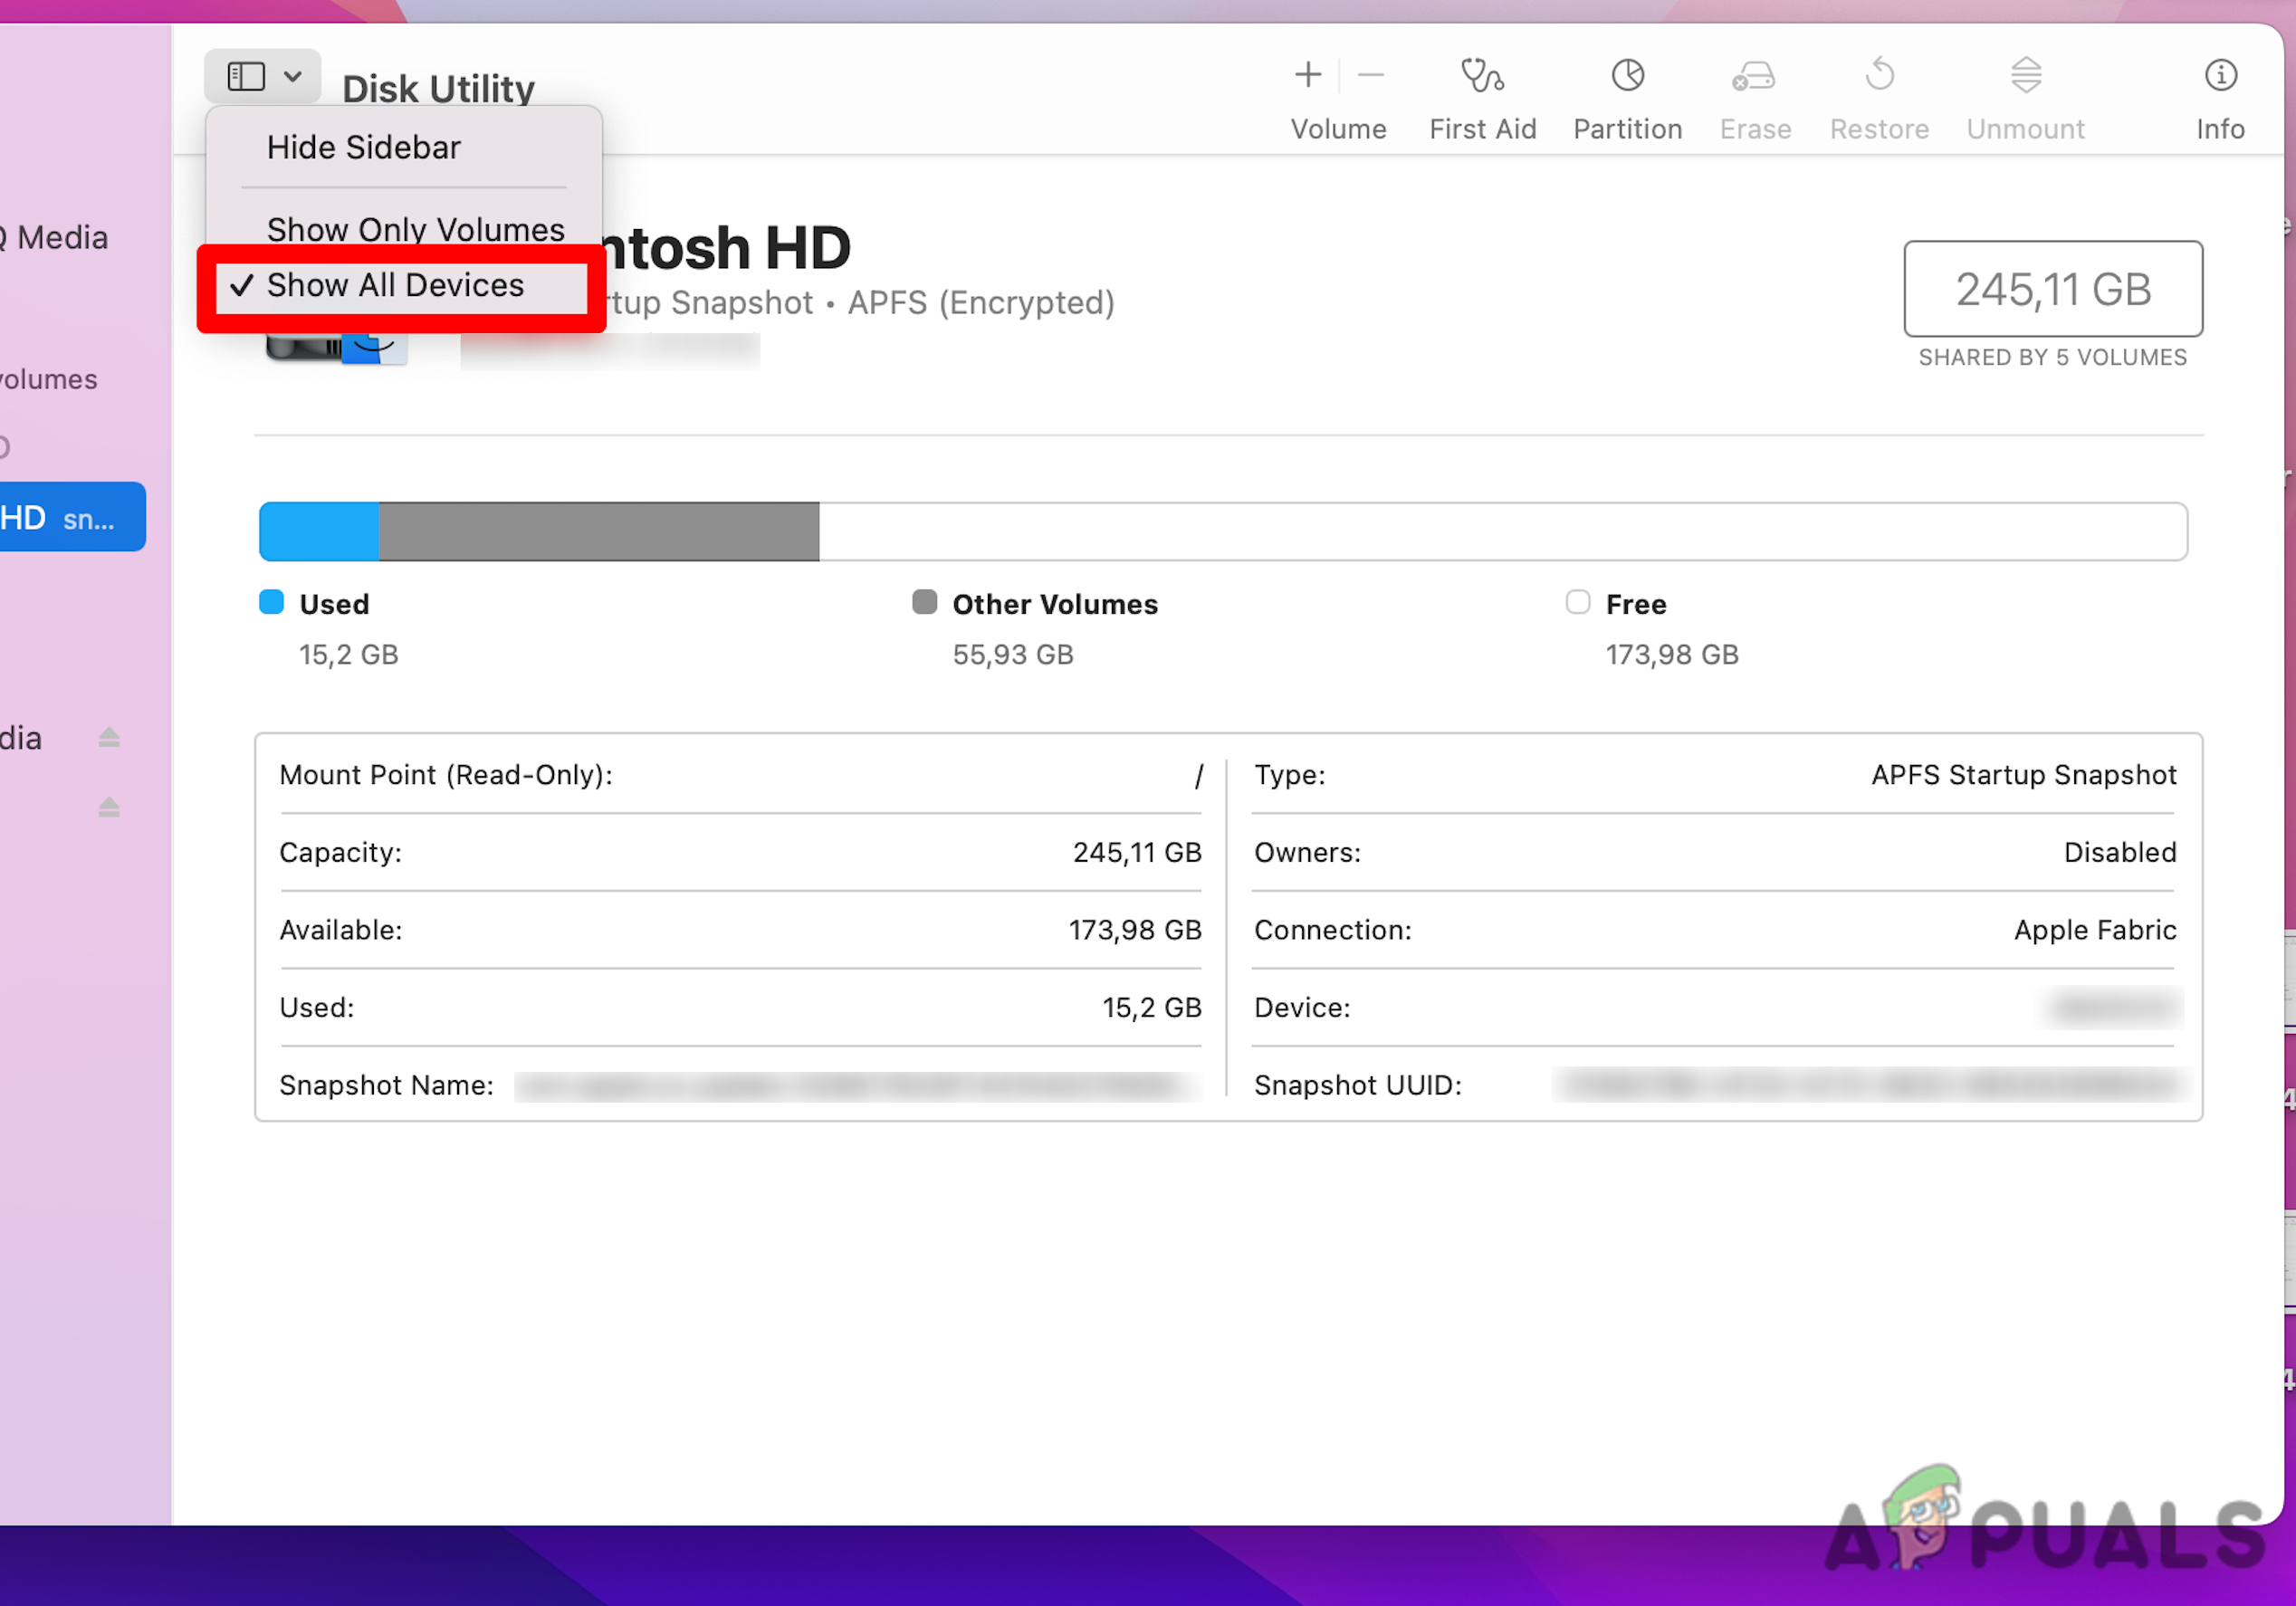
Task: Open the Disk Utility title menu
Action: point(438,88)
